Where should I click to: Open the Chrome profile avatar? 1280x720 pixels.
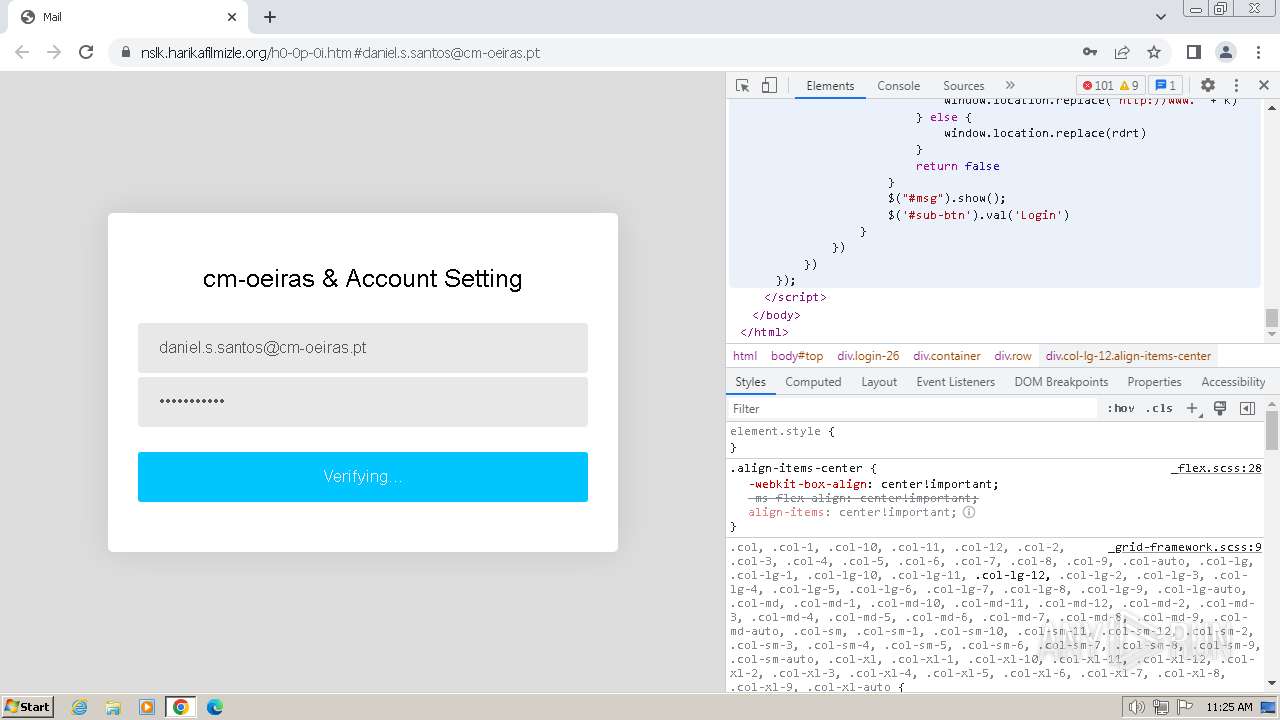1225,52
